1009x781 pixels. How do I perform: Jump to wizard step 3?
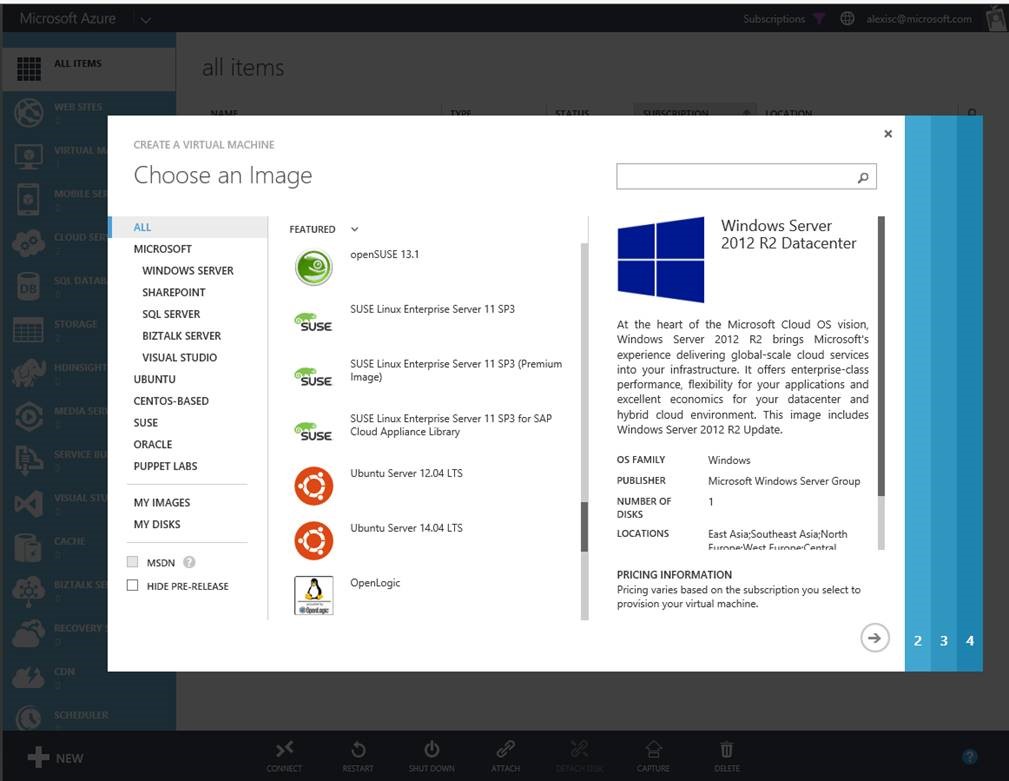click(943, 641)
